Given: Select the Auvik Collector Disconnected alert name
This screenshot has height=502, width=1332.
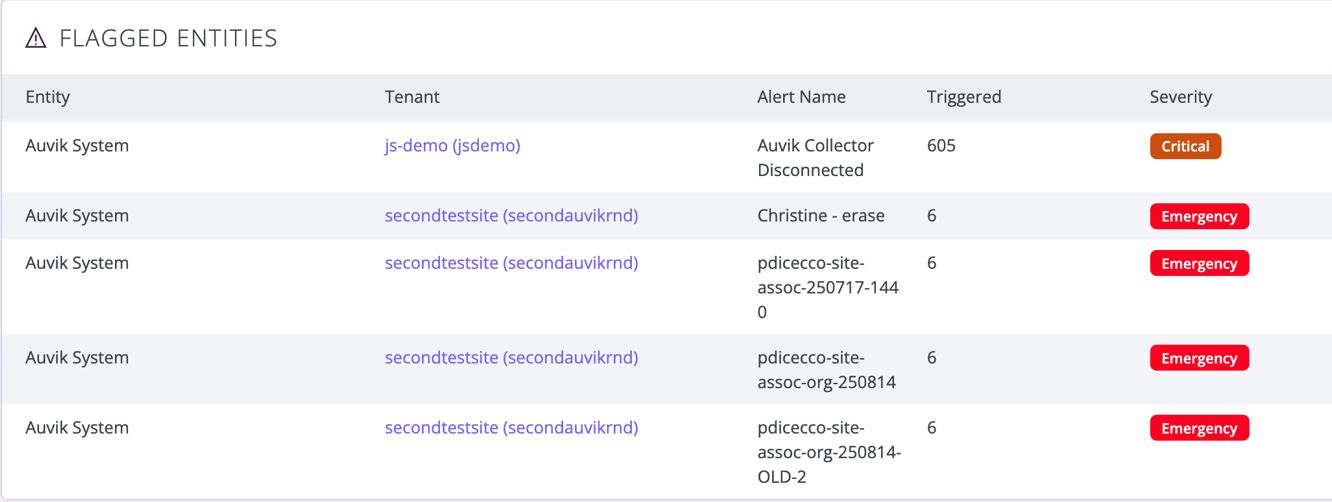Looking at the screenshot, I should tap(816, 158).
